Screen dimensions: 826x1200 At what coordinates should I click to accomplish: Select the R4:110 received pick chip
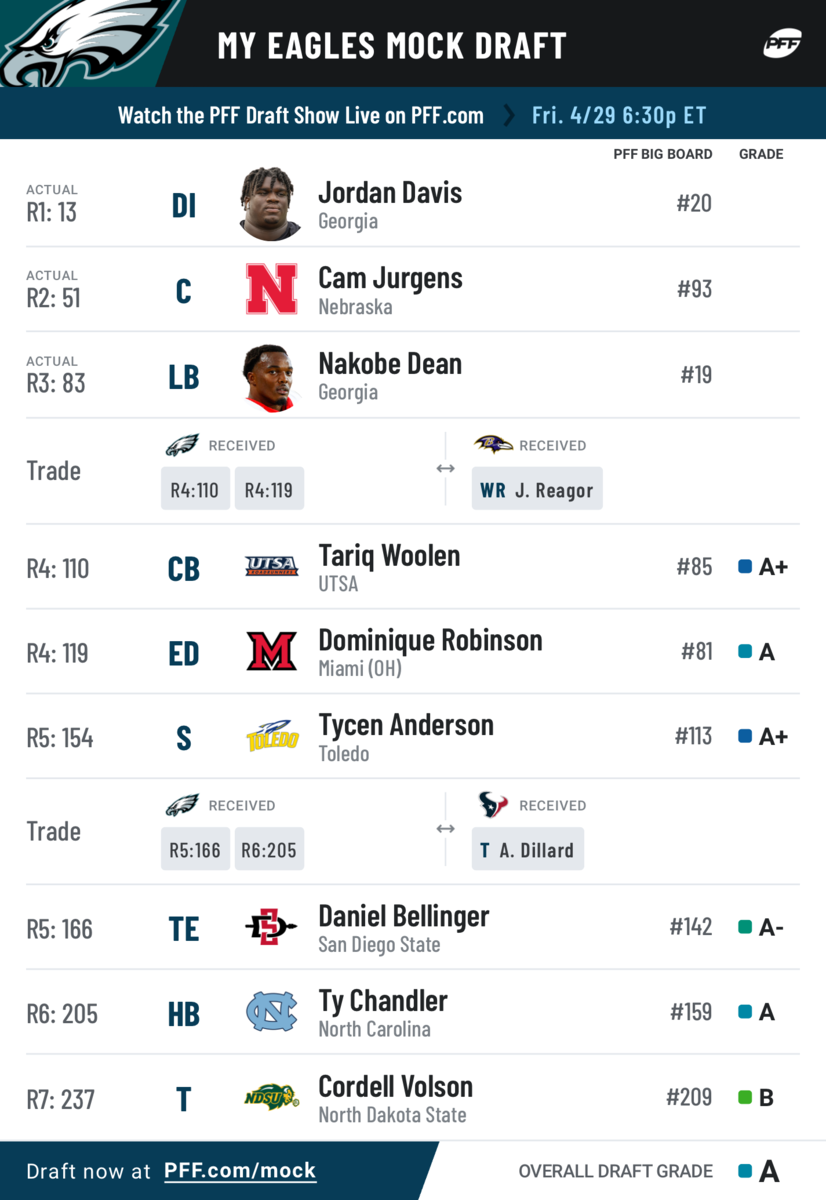point(196,489)
